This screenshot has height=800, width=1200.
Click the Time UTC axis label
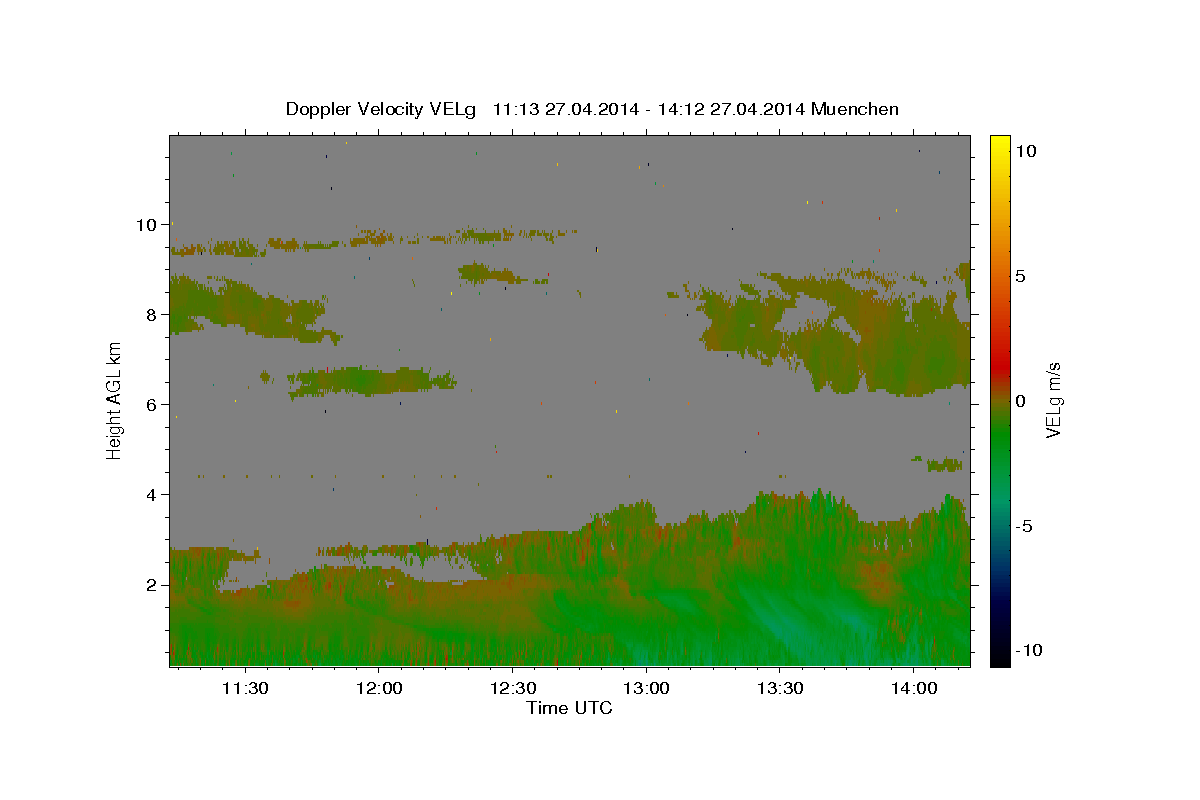(569, 709)
